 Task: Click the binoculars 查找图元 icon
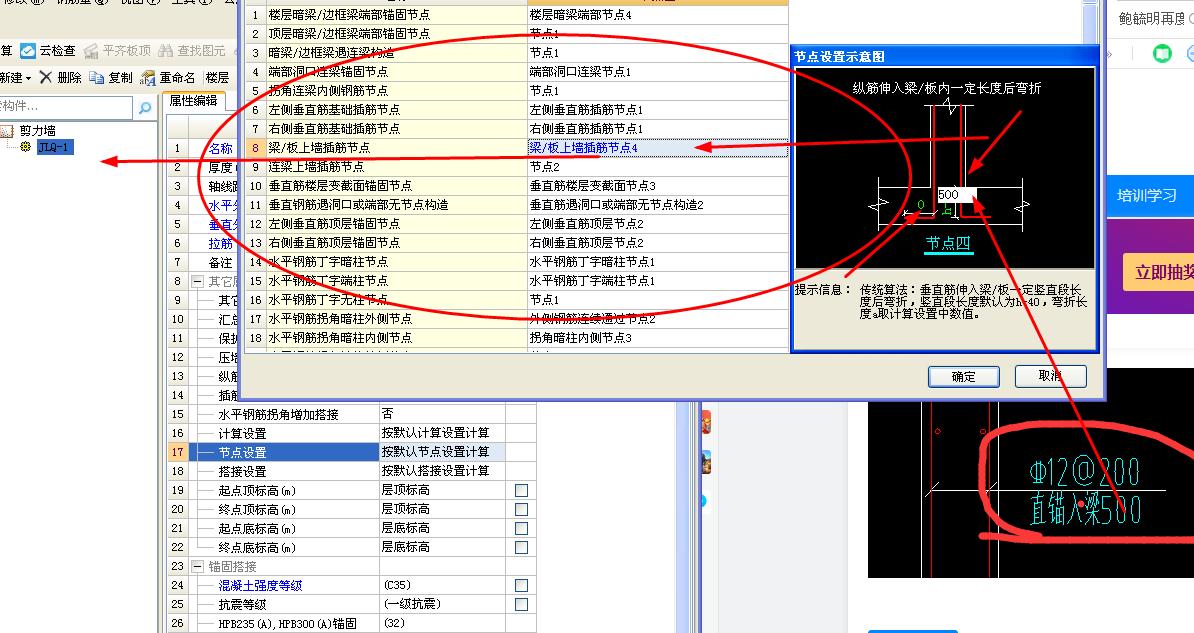pyautogui.click(x=165, y=51)
